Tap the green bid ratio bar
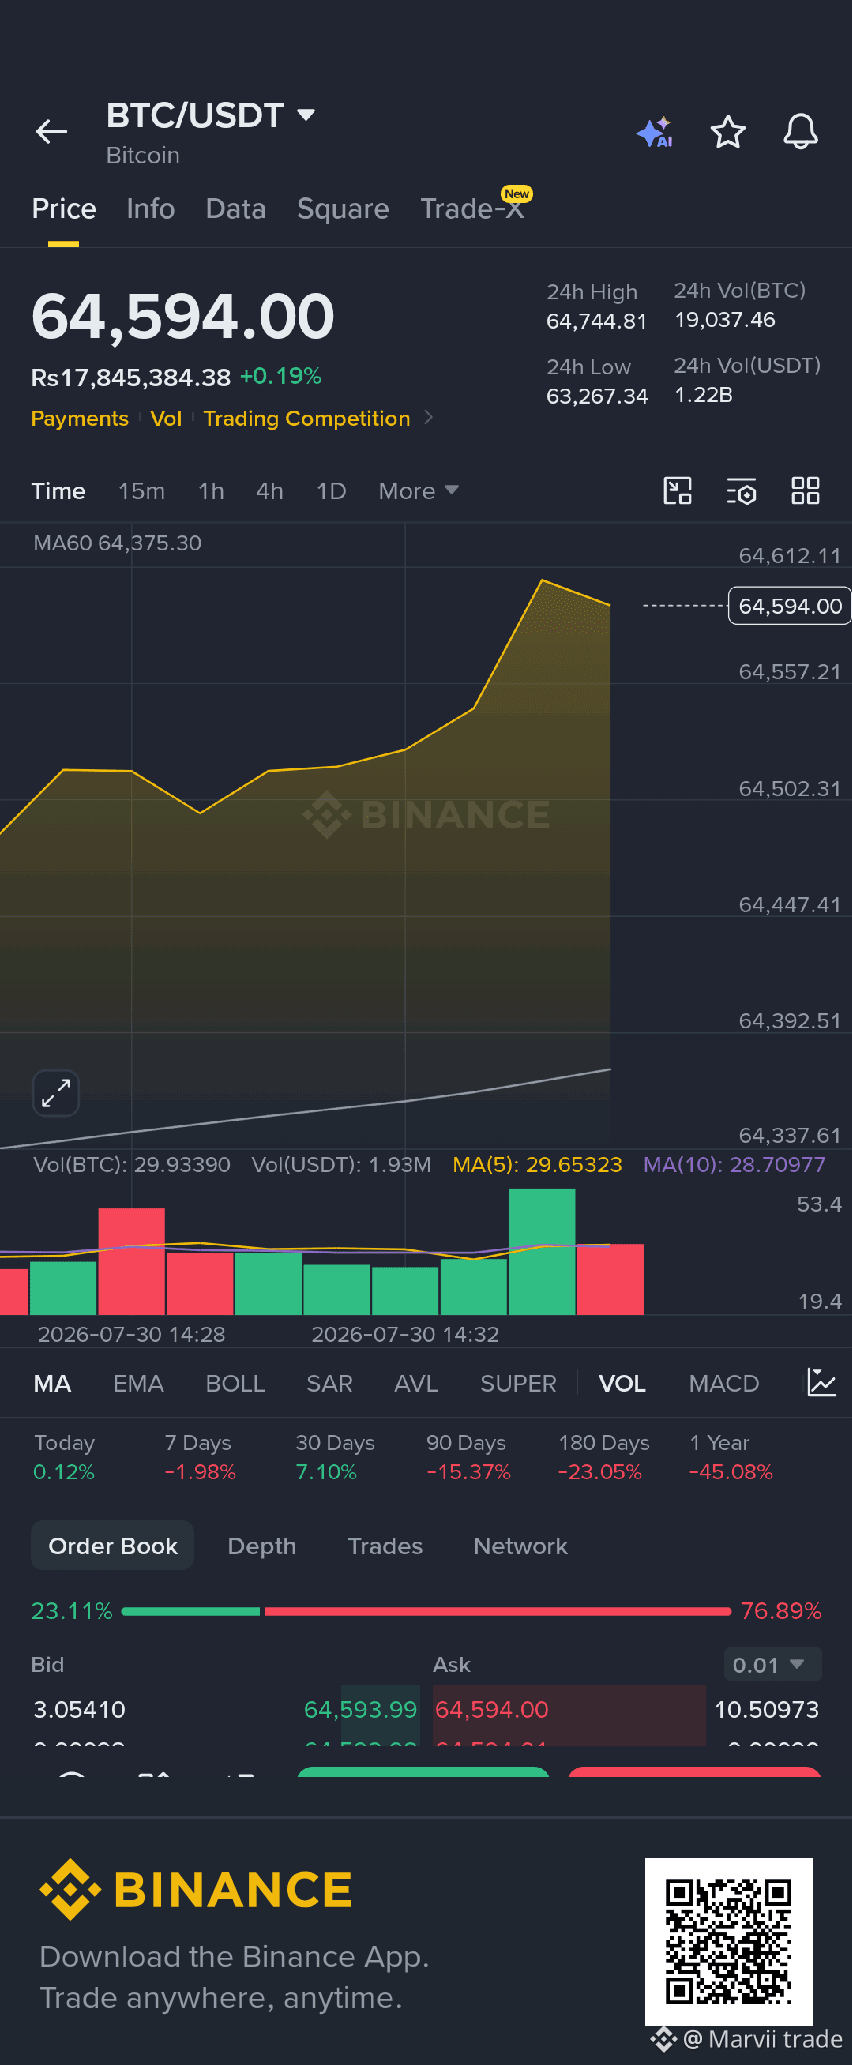The image size is (852, 2065). click(190, 1611)
